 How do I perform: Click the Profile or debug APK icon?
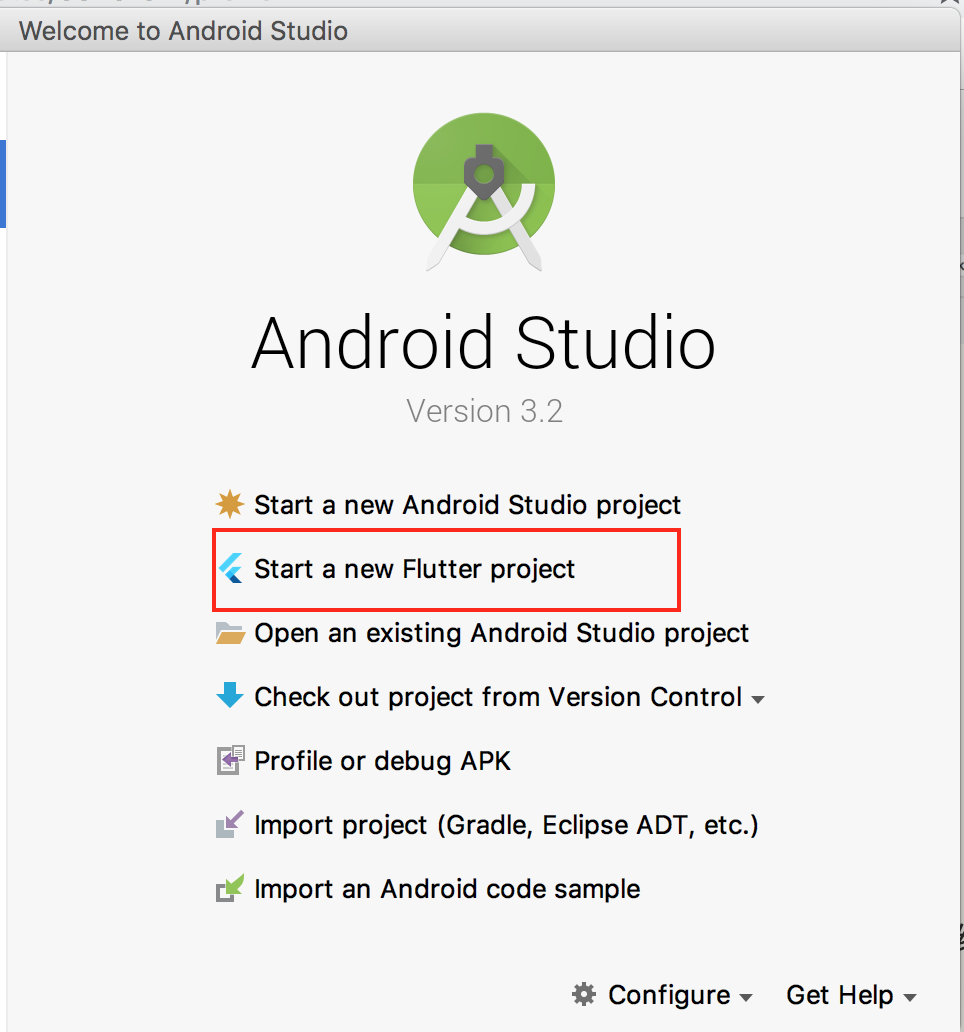[x=230, y=761]
